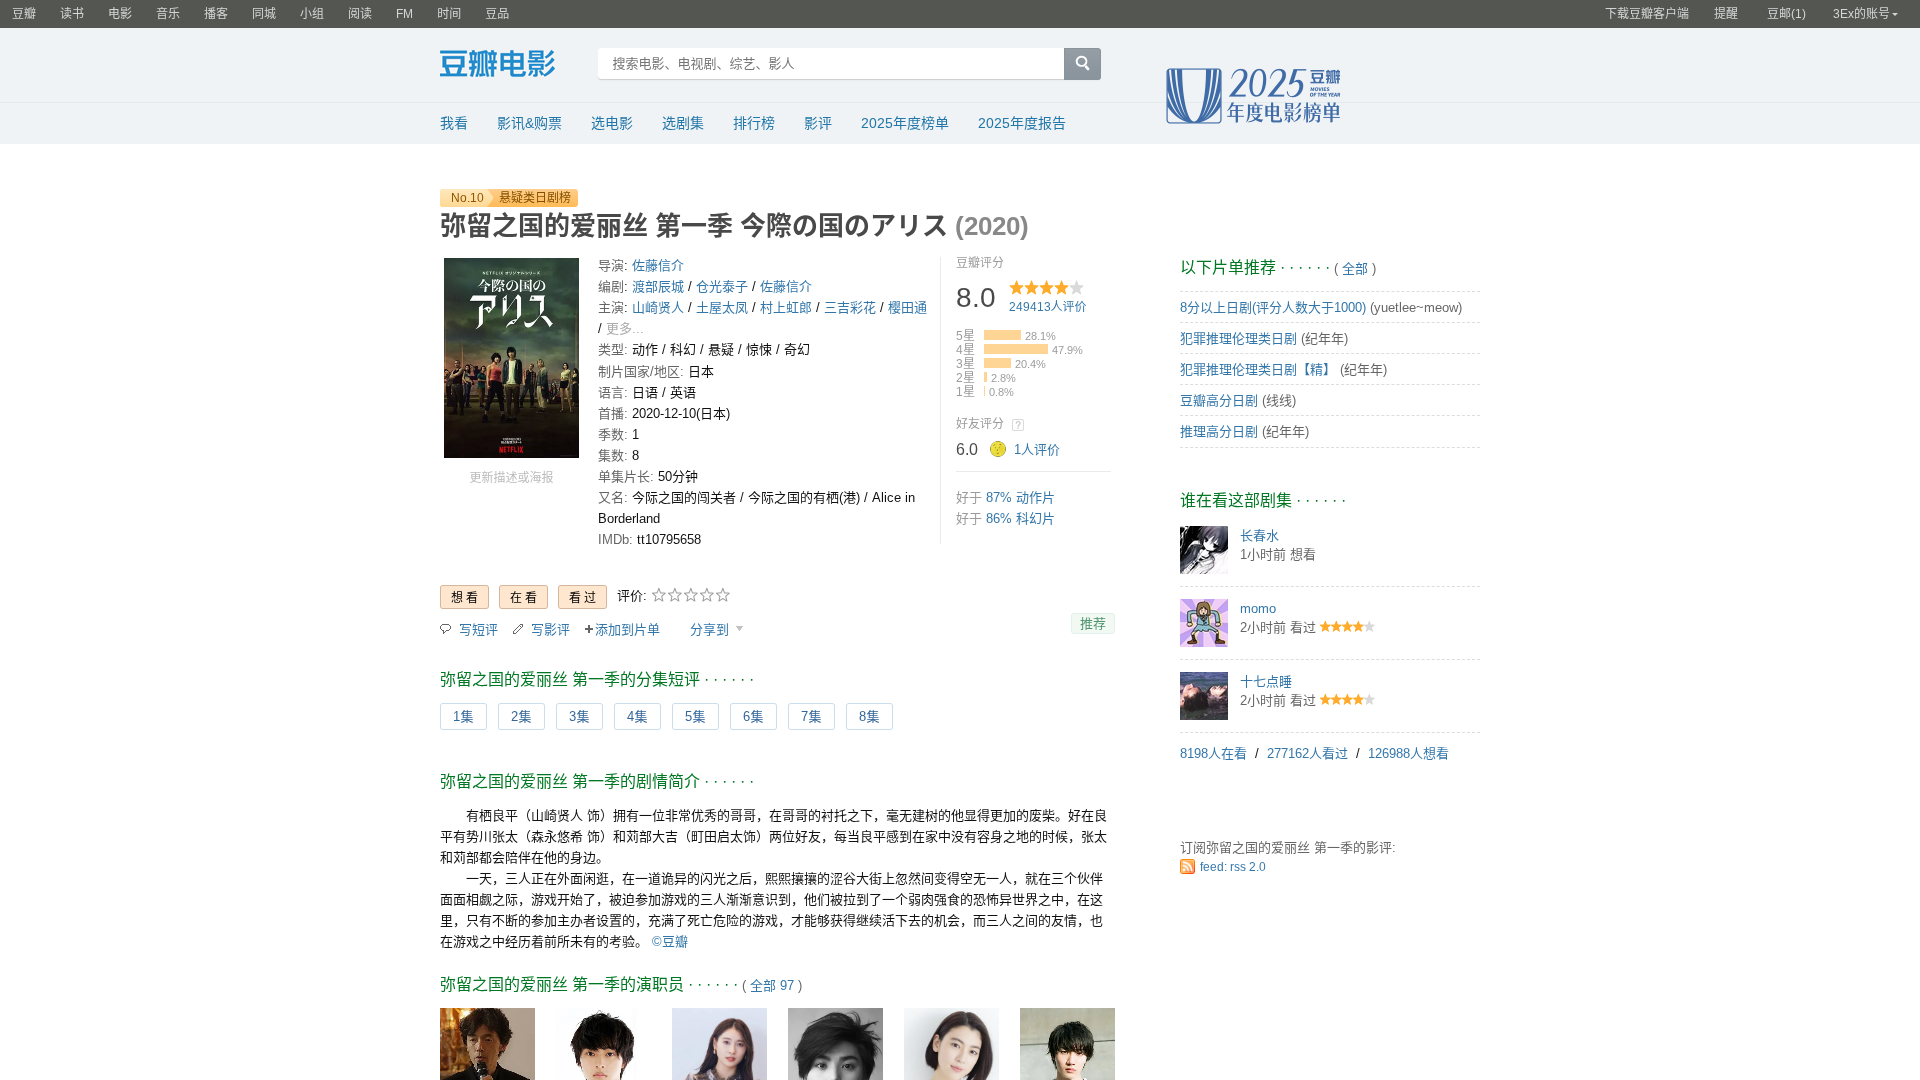Click the 写影评 pencil icon
The image size is (1920, 1080).
(x=518, y=629)
